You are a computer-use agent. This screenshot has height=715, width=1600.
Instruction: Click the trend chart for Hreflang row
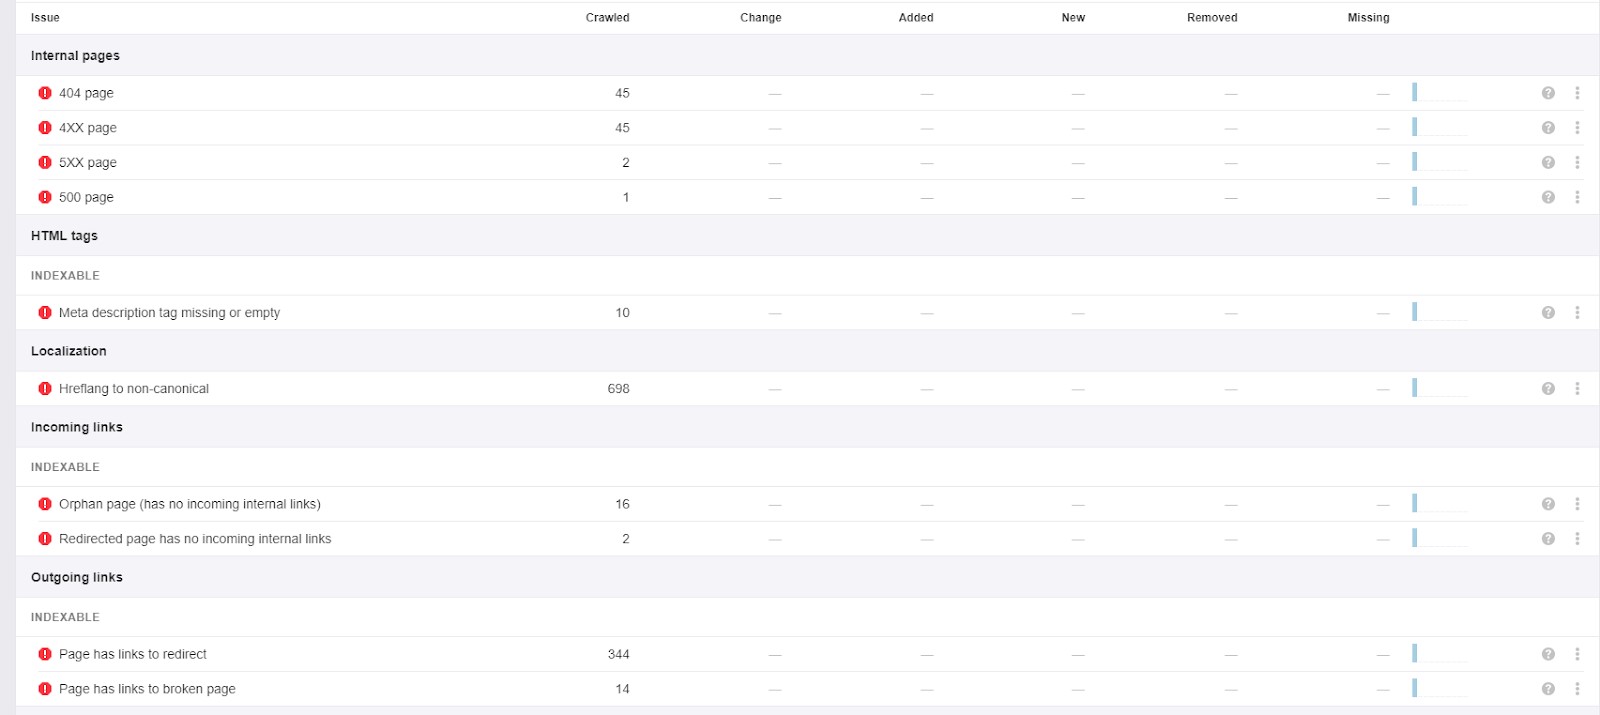(1439, 388)
